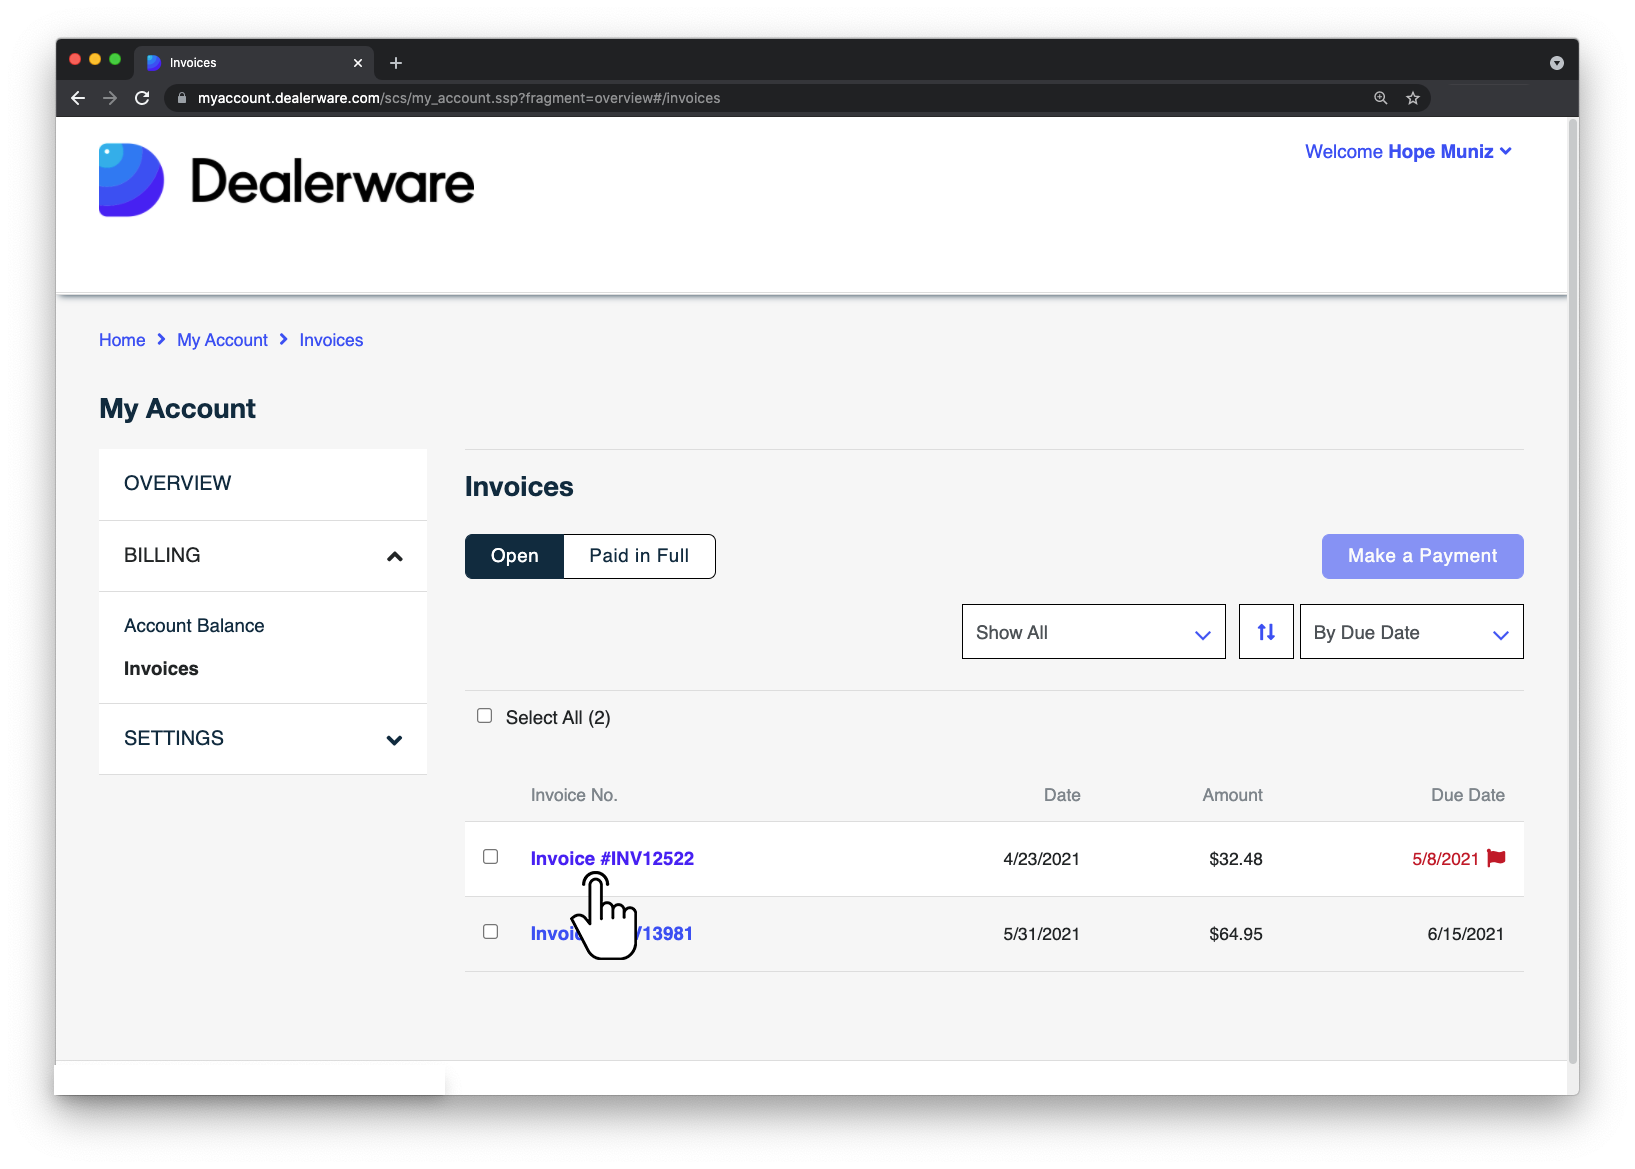1635x1169 pixels.
Task: Click the Make a Payment button
Action: 1422,556
